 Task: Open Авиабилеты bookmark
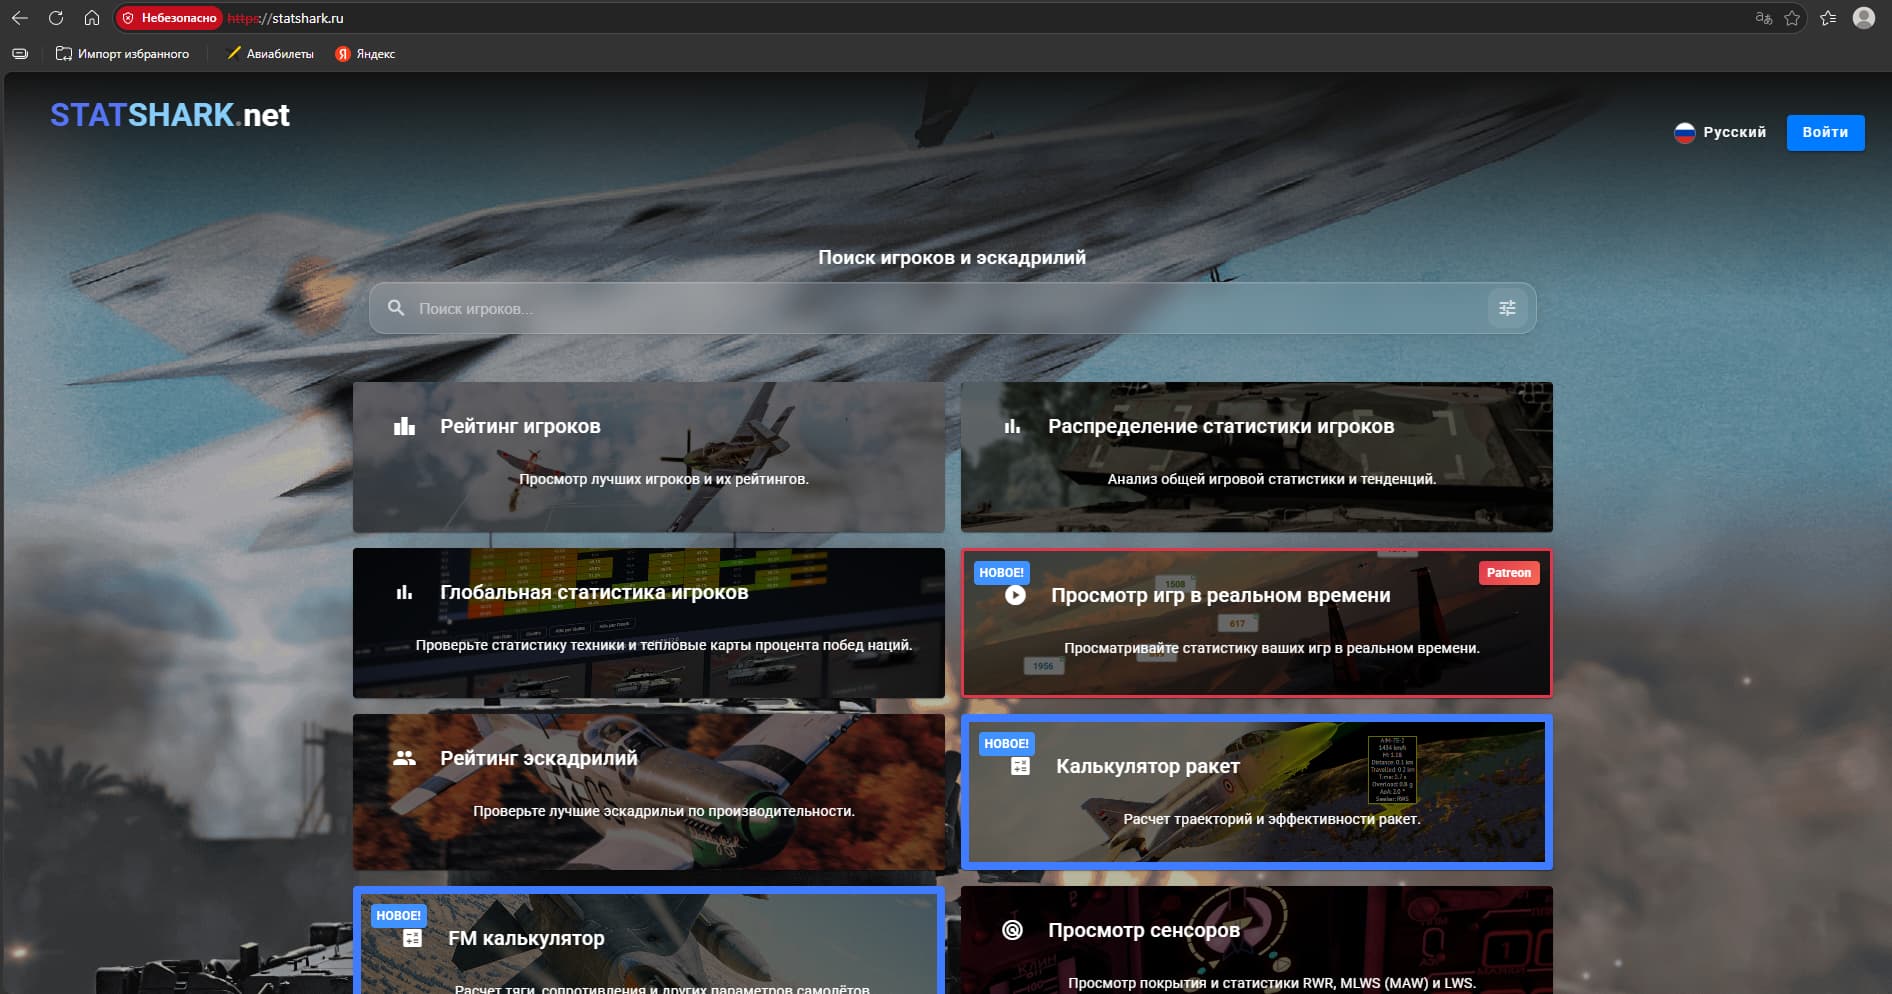270,54
